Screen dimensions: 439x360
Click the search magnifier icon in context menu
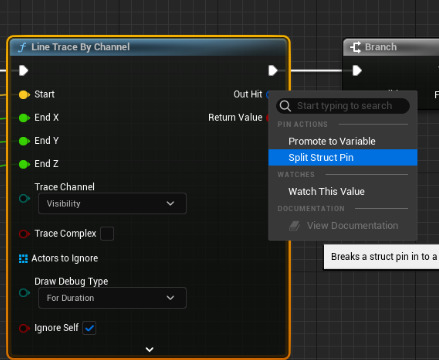click(x=285, y=106)
